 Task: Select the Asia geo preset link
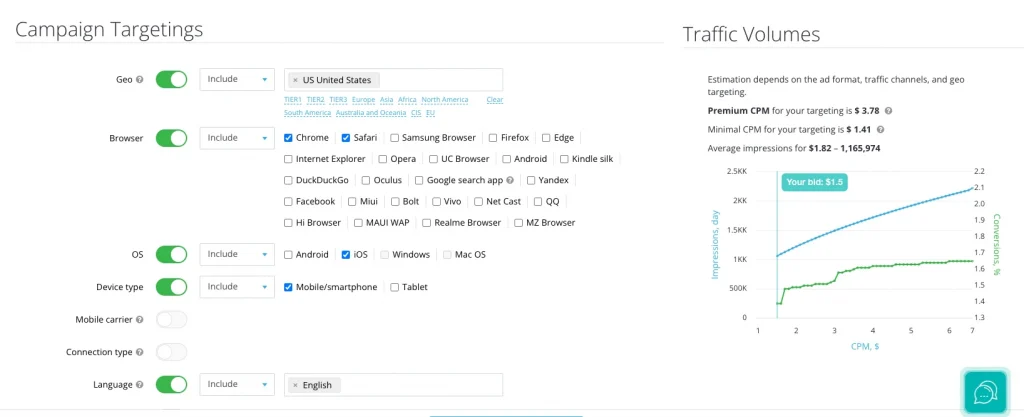coord(387,100)
